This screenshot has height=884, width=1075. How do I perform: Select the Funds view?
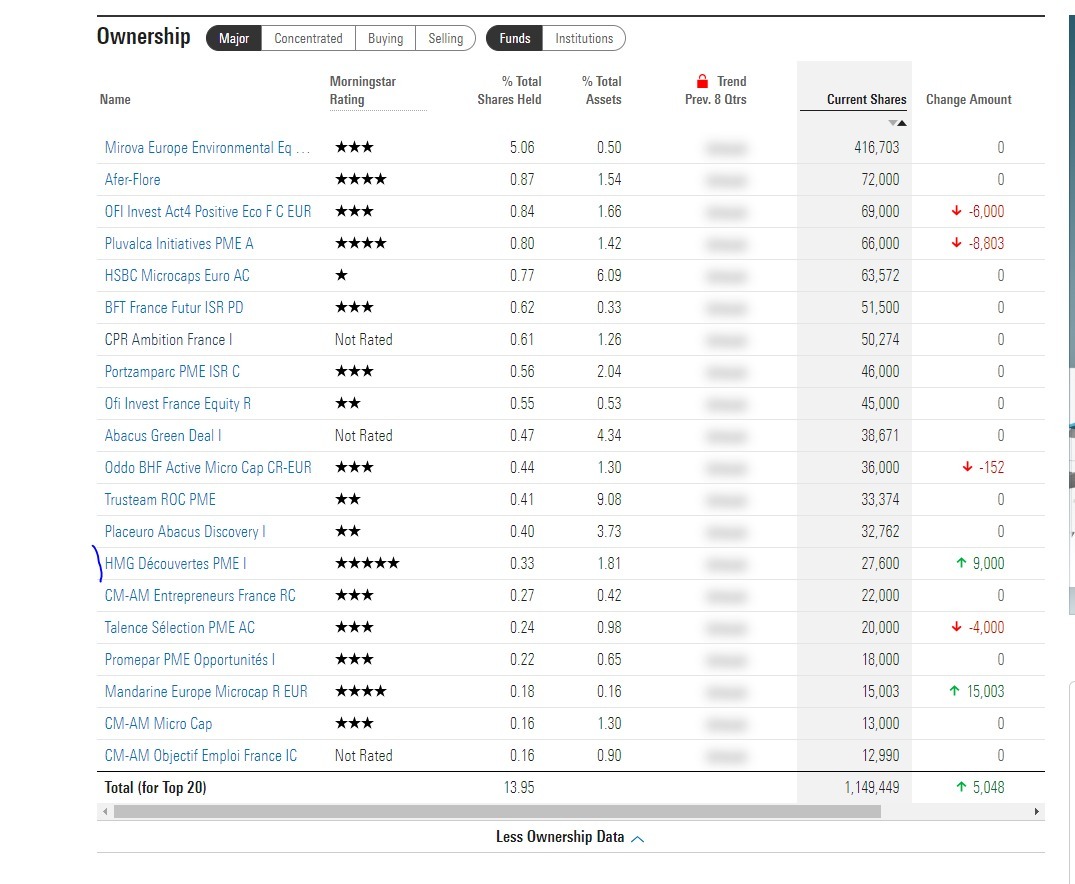coord(514,38)
